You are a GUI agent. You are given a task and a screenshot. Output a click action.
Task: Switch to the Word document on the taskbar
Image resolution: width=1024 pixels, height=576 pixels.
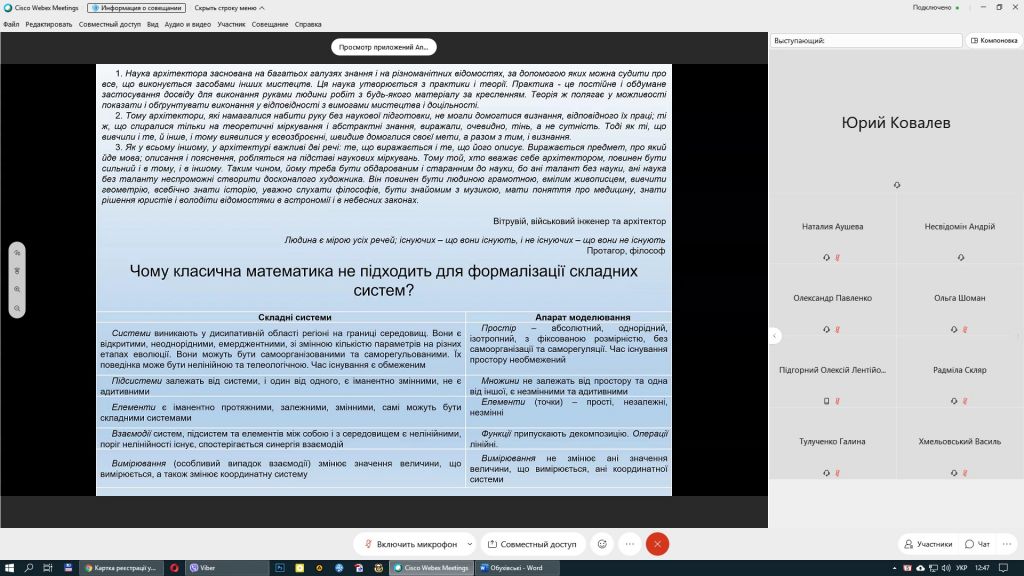coord(517,568)
